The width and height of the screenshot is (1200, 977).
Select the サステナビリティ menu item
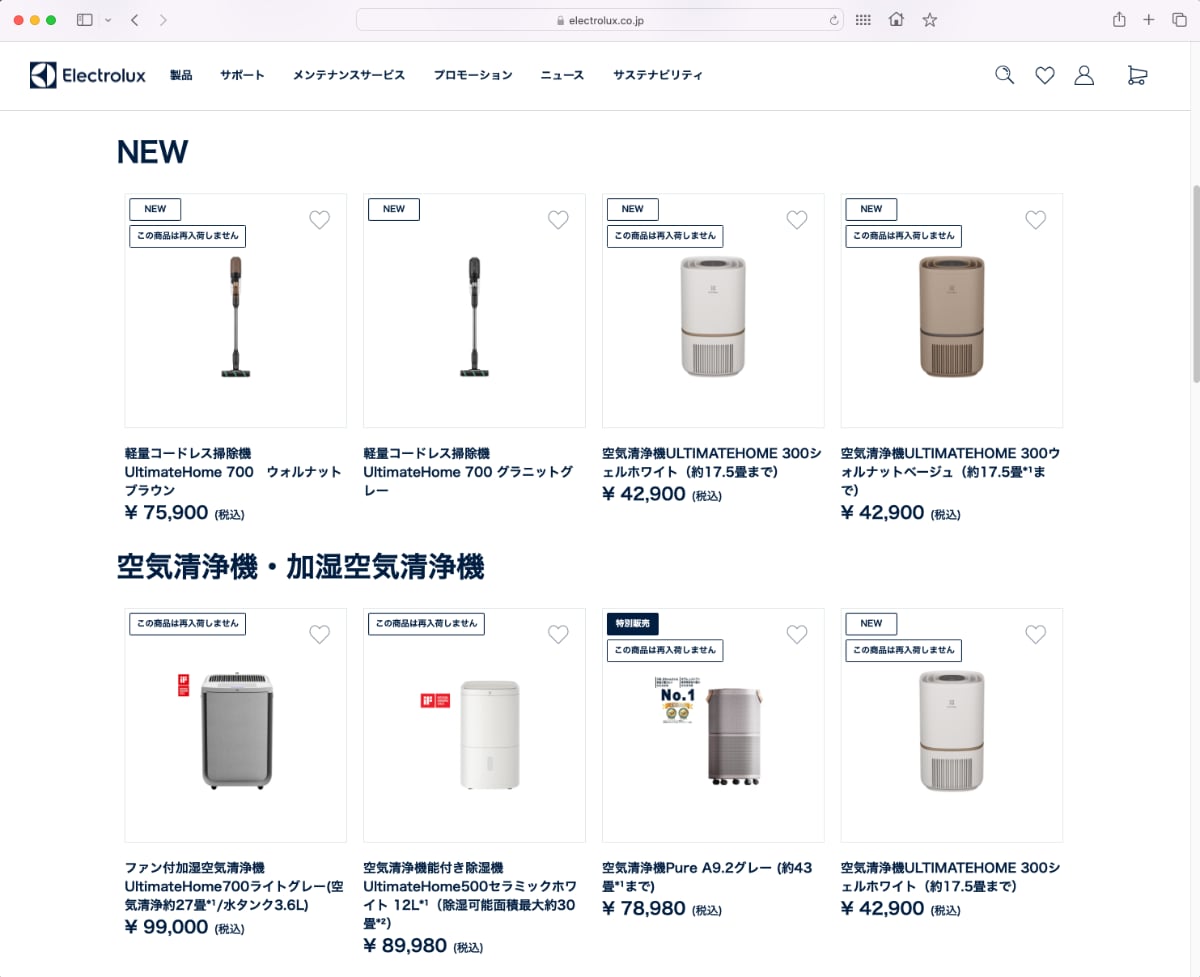(x=658, y=75)
